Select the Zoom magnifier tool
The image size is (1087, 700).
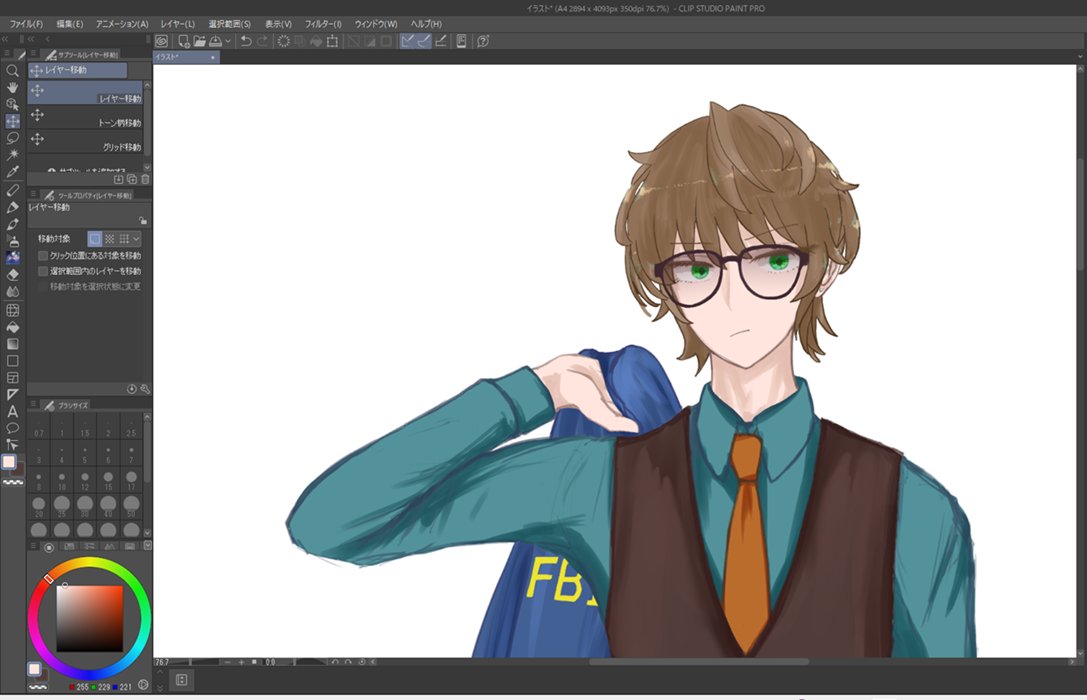(x=12, y=71)
